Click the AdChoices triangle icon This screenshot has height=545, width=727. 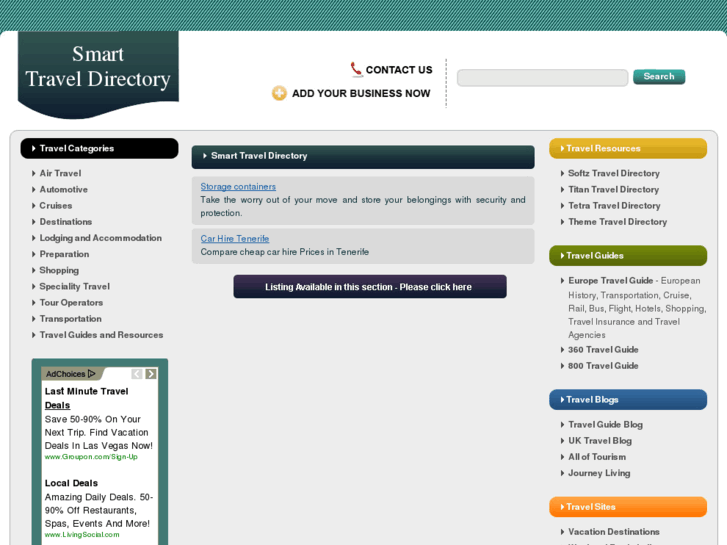click(91, 373)
